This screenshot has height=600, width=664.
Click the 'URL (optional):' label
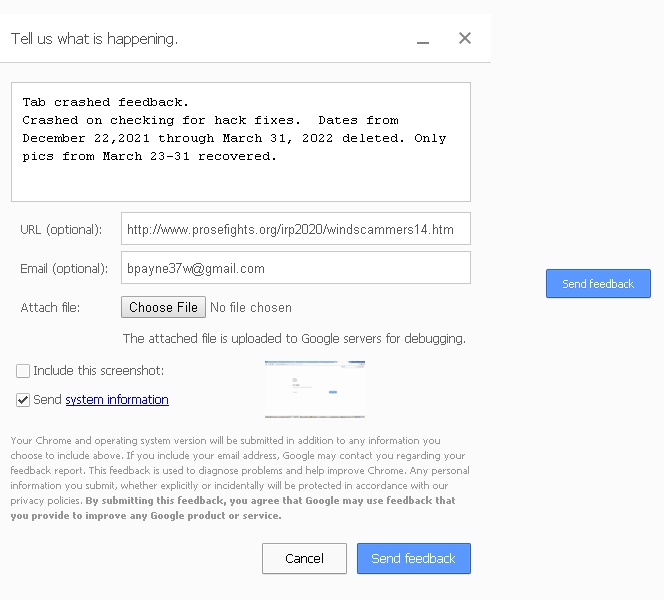61,229
